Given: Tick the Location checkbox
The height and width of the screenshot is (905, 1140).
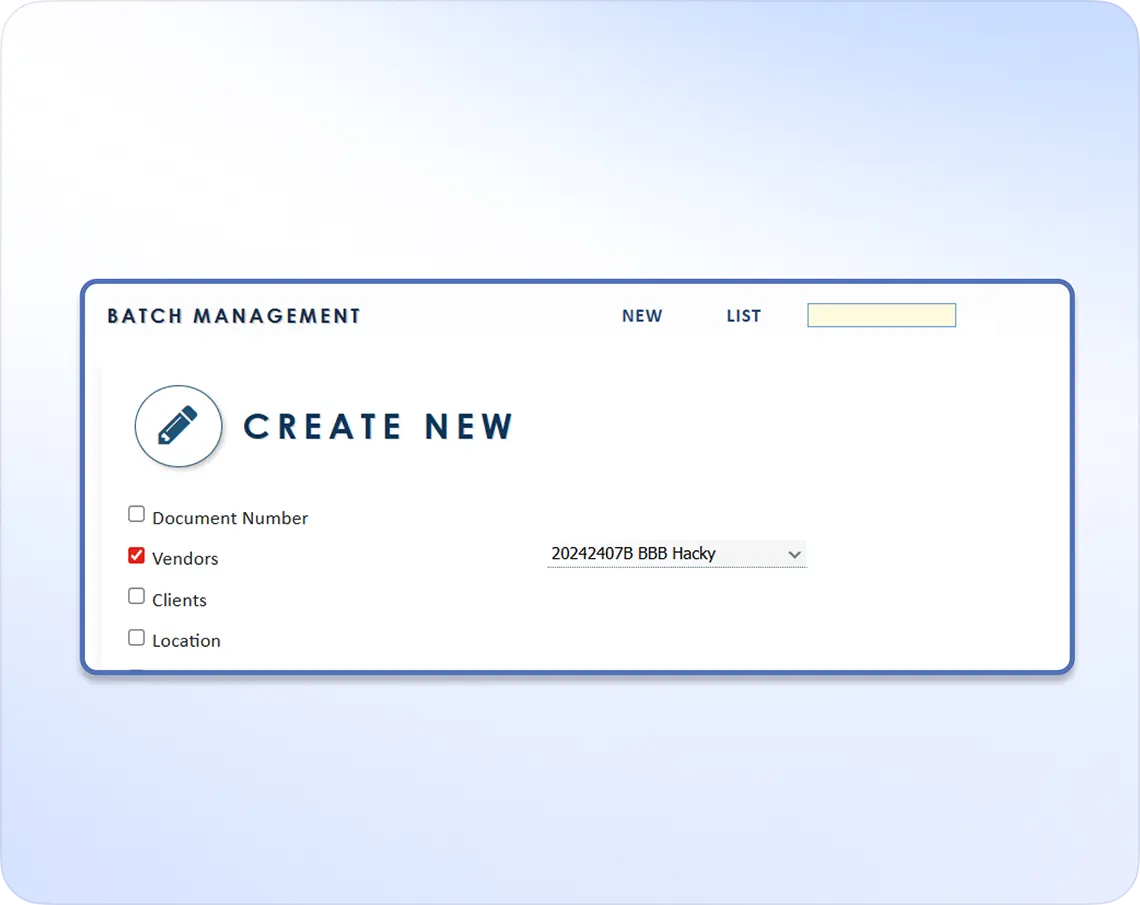Looking at the screenshot, I should [x=136, y=637].
